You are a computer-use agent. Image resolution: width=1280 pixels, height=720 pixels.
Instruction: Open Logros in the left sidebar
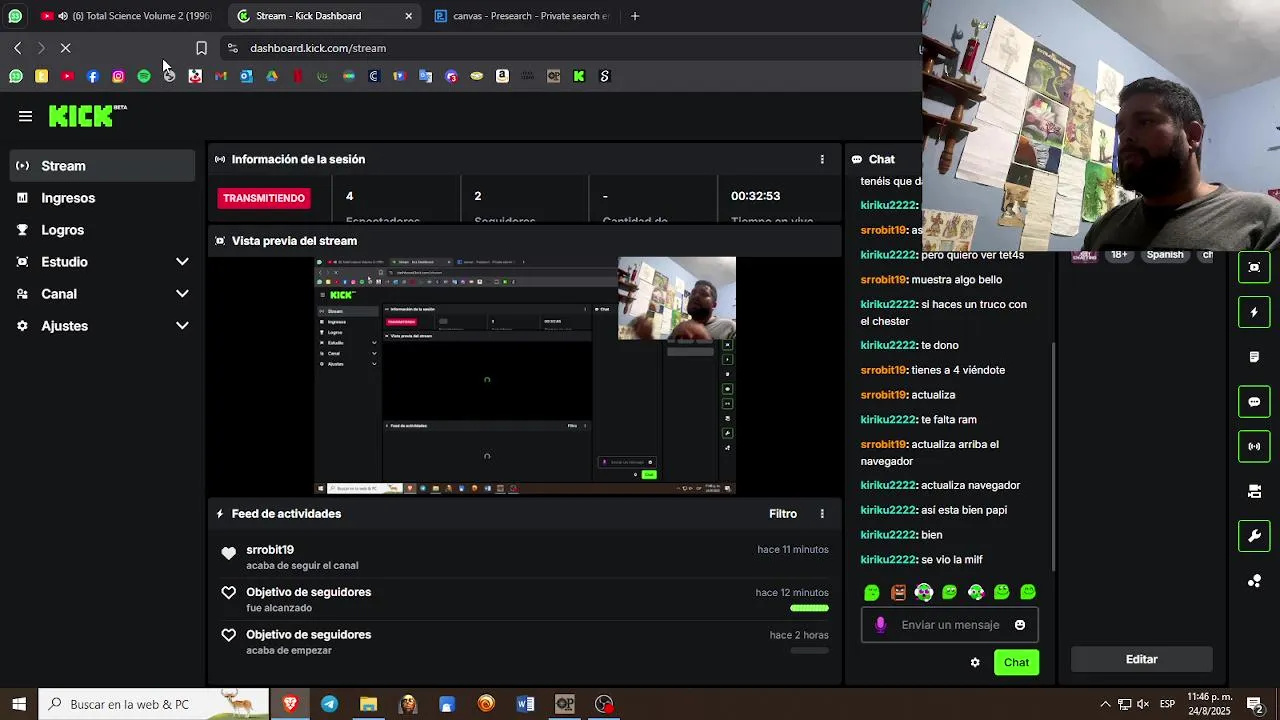point(102,230)
